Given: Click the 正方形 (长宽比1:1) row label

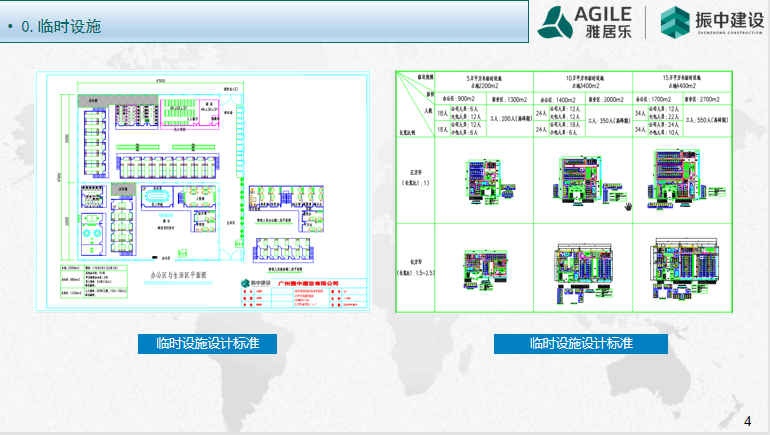Looking at the screenshot, I should click(415, 178).
